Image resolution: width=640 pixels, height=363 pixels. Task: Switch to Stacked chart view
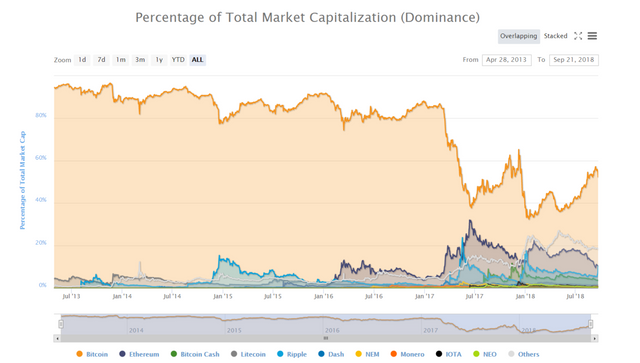click(556, 36)
